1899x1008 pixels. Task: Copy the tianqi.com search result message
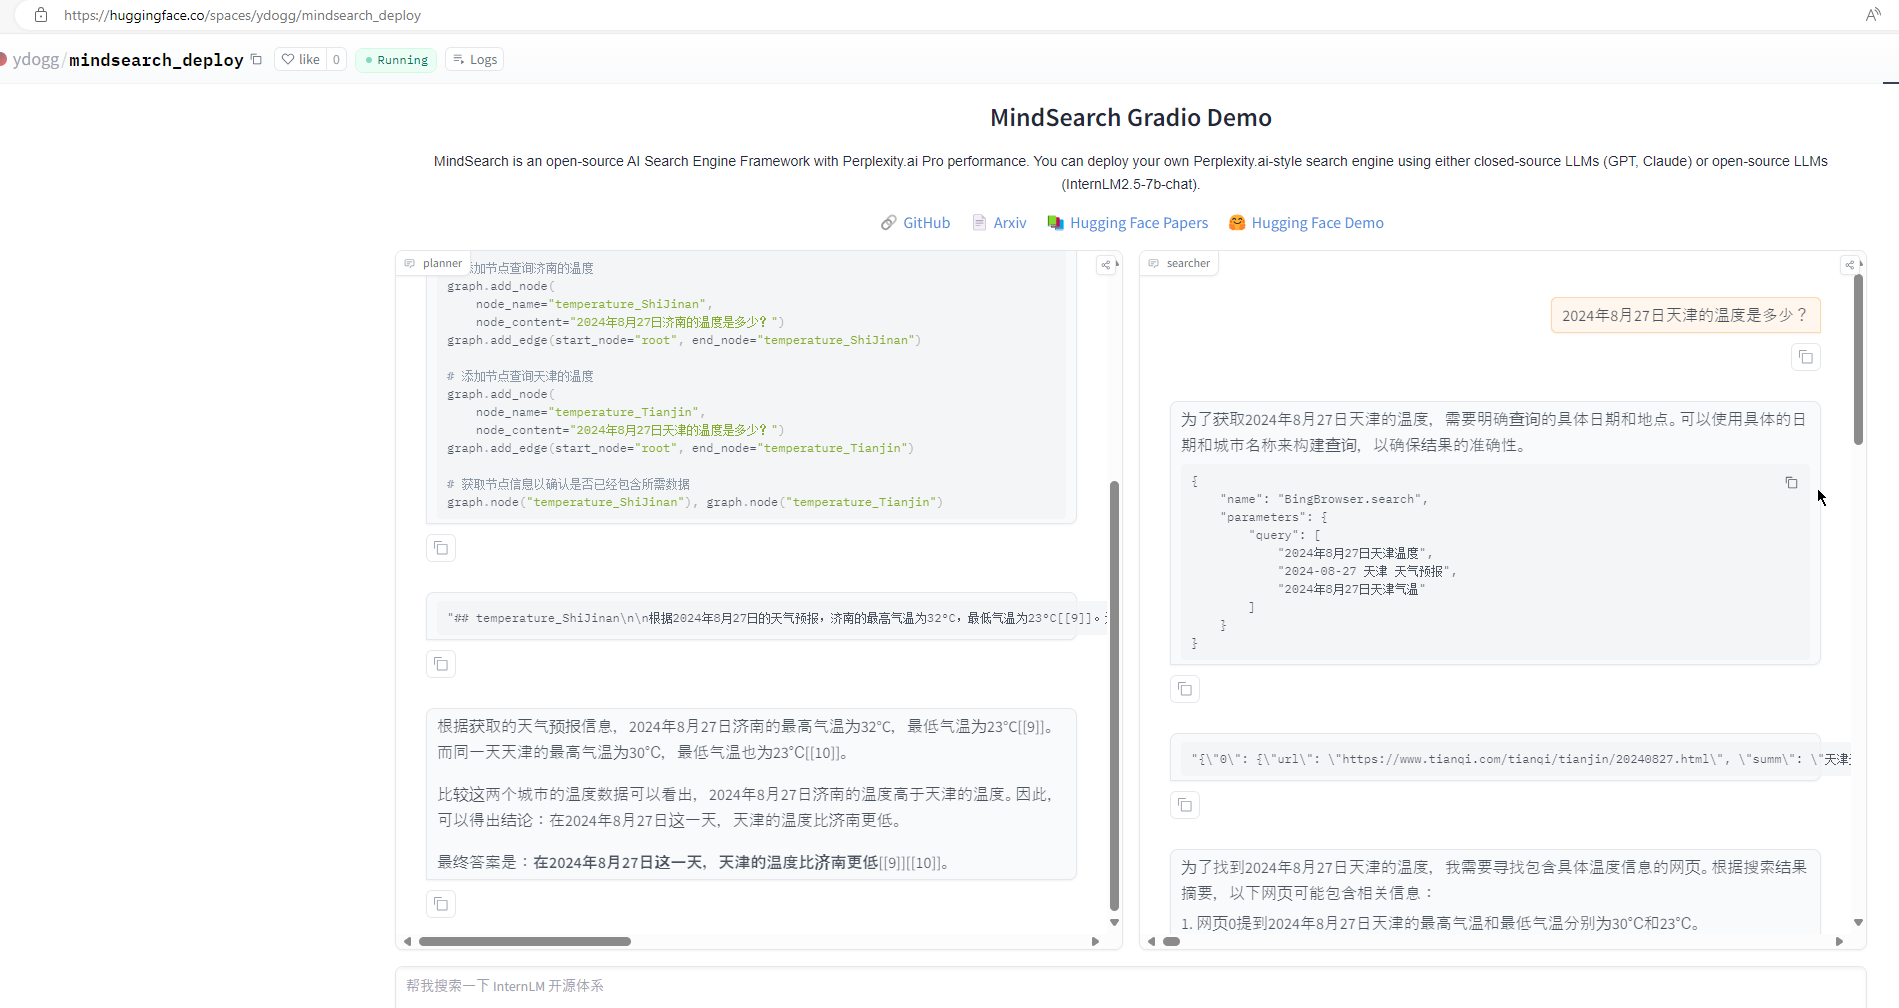point(1185,805)
